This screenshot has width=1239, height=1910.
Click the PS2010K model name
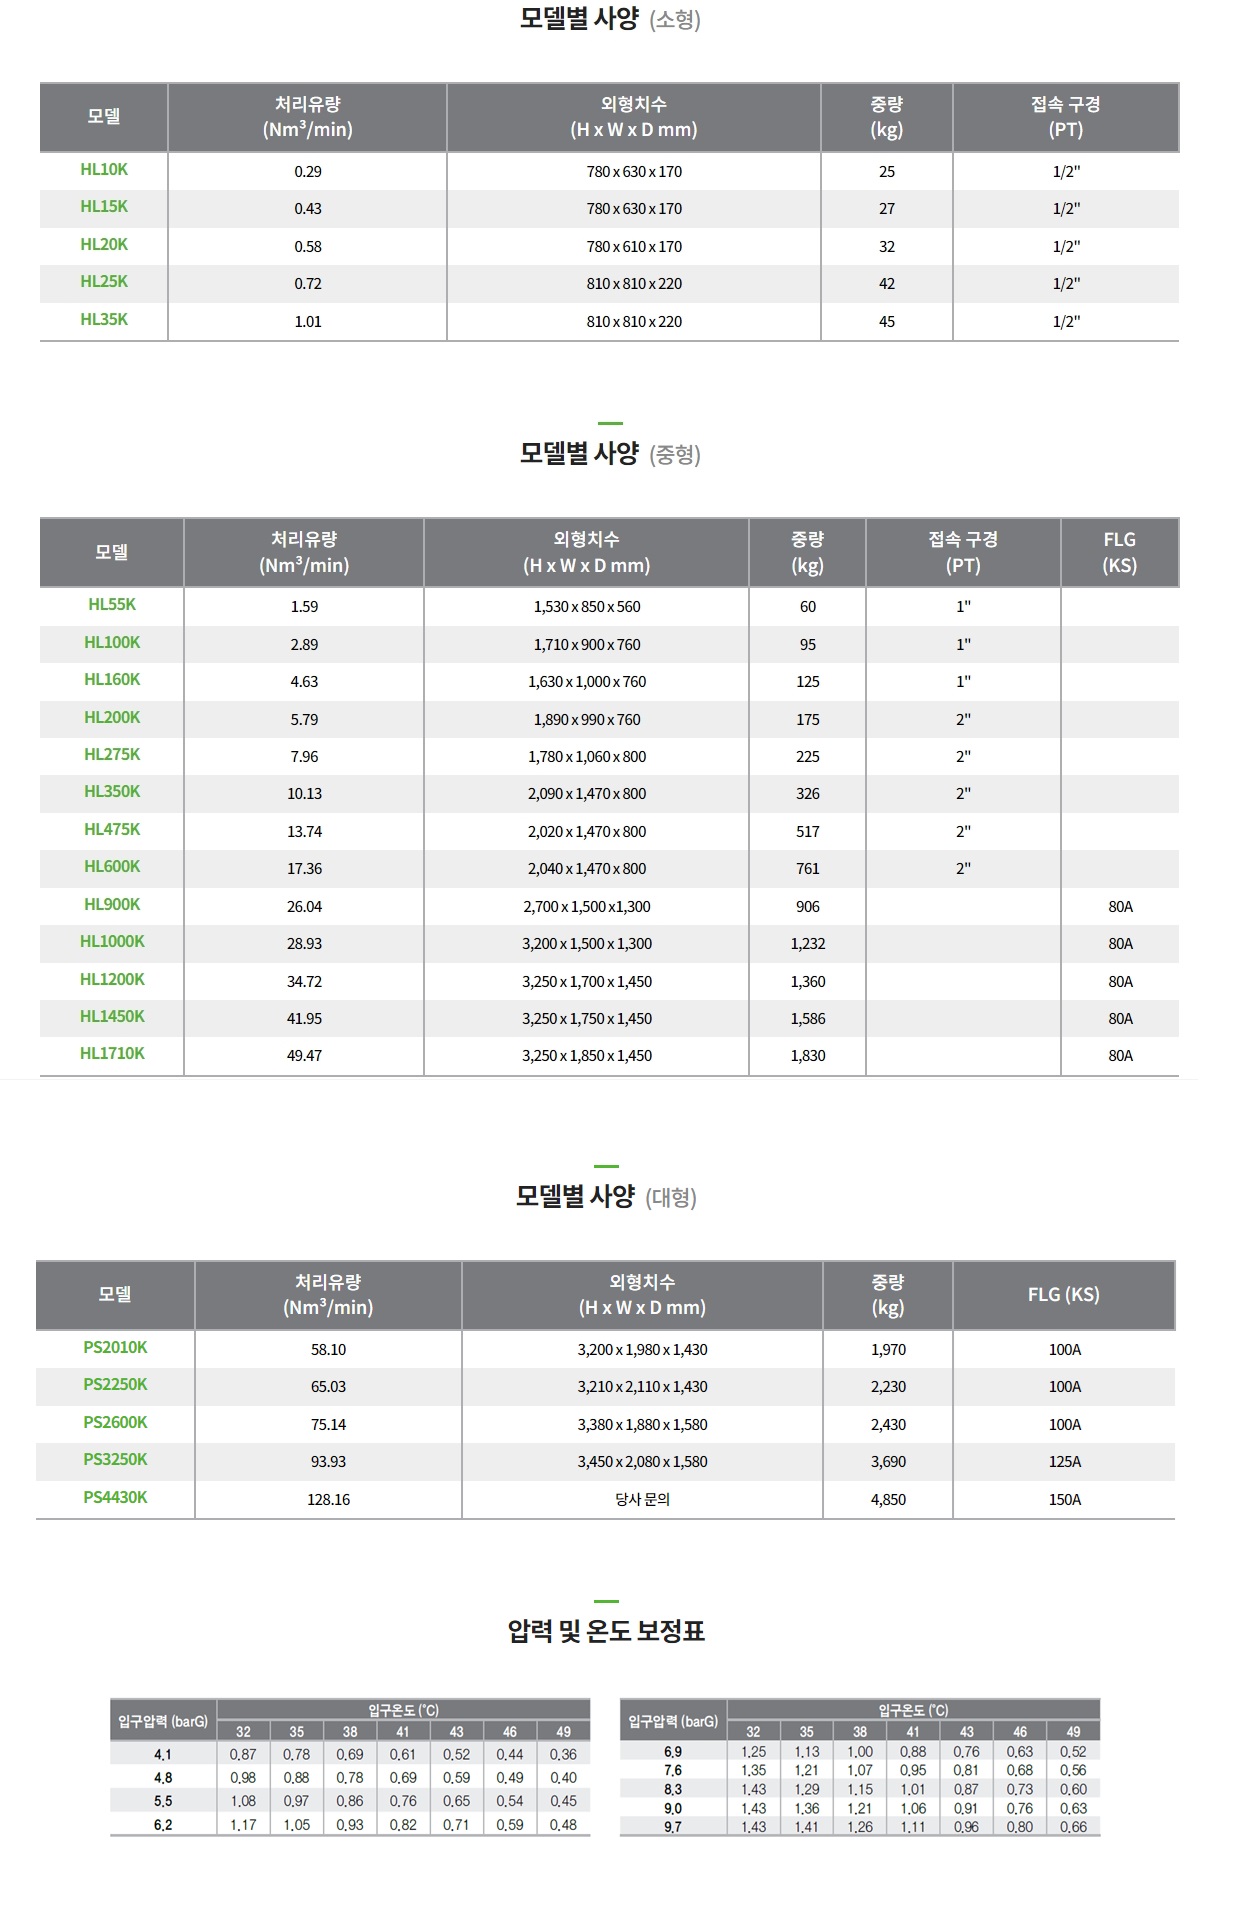[x=115, y=1347]
